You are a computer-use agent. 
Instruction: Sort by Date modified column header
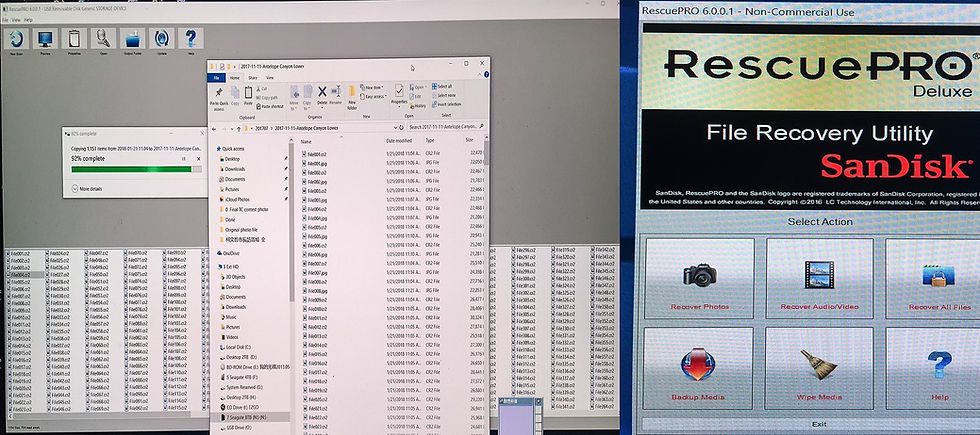(x=400, y=141)
